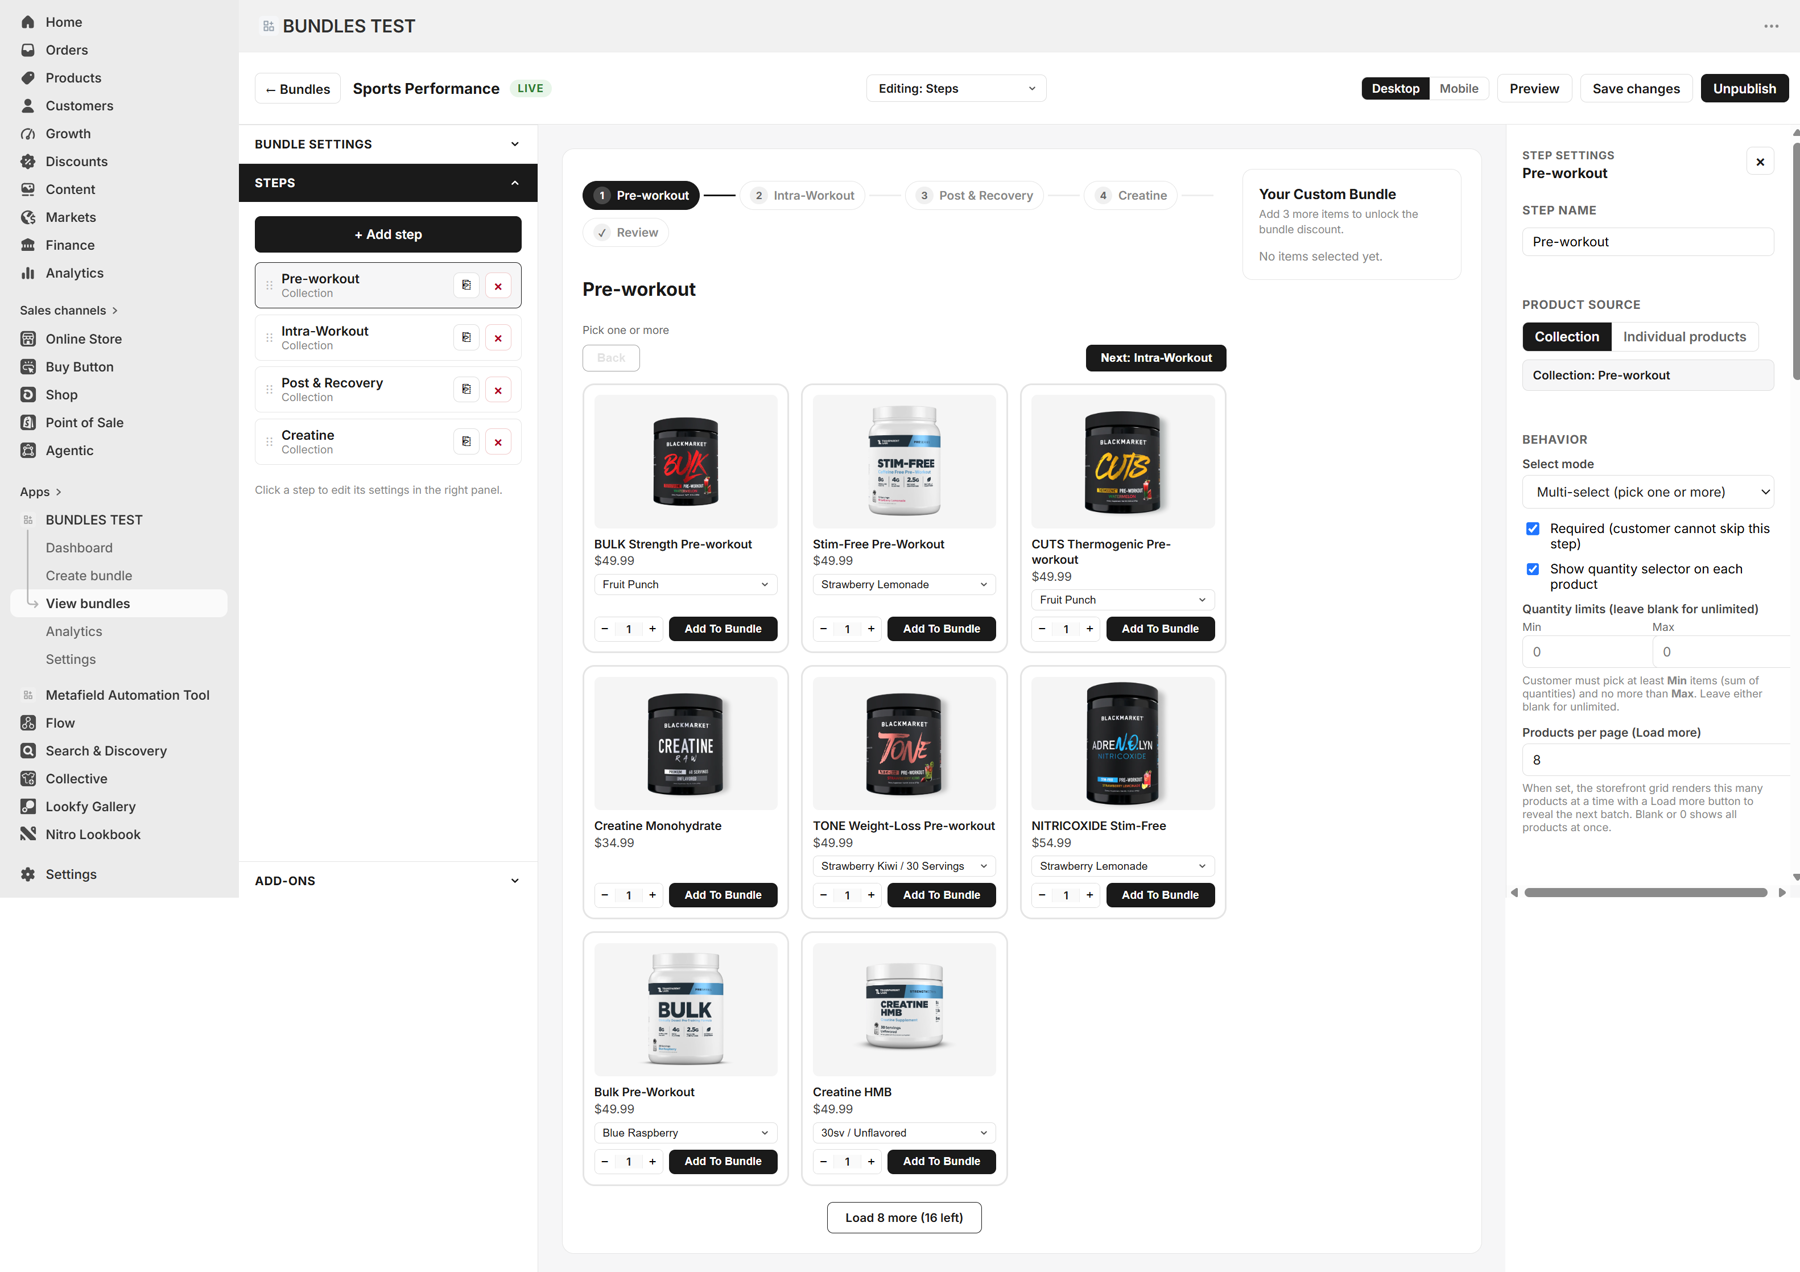This screenshot has width=1800, height=1272.
Task: Open Blue Raspberry flavor dropdown
Action: 685,1133
